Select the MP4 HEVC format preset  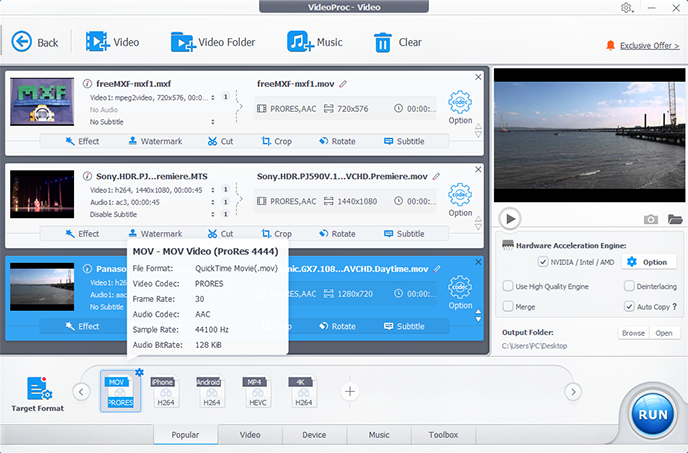coord(258,391)
